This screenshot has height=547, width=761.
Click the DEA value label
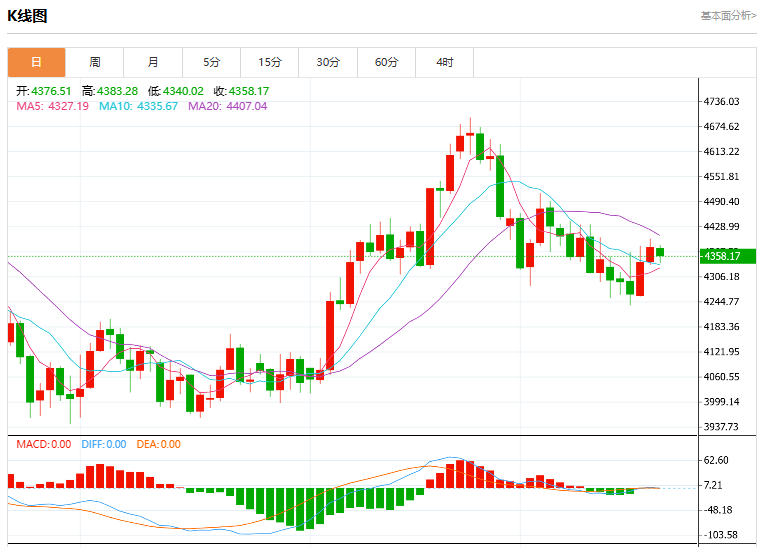pyautogui.click(x=159, y=444)
